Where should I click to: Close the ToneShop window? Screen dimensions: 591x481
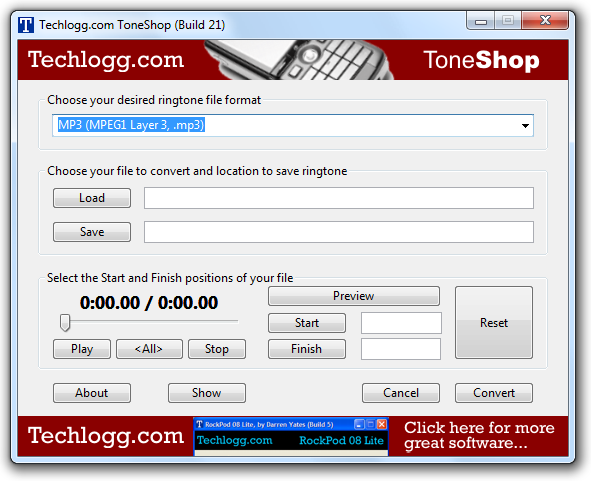[x=545, y=20]
